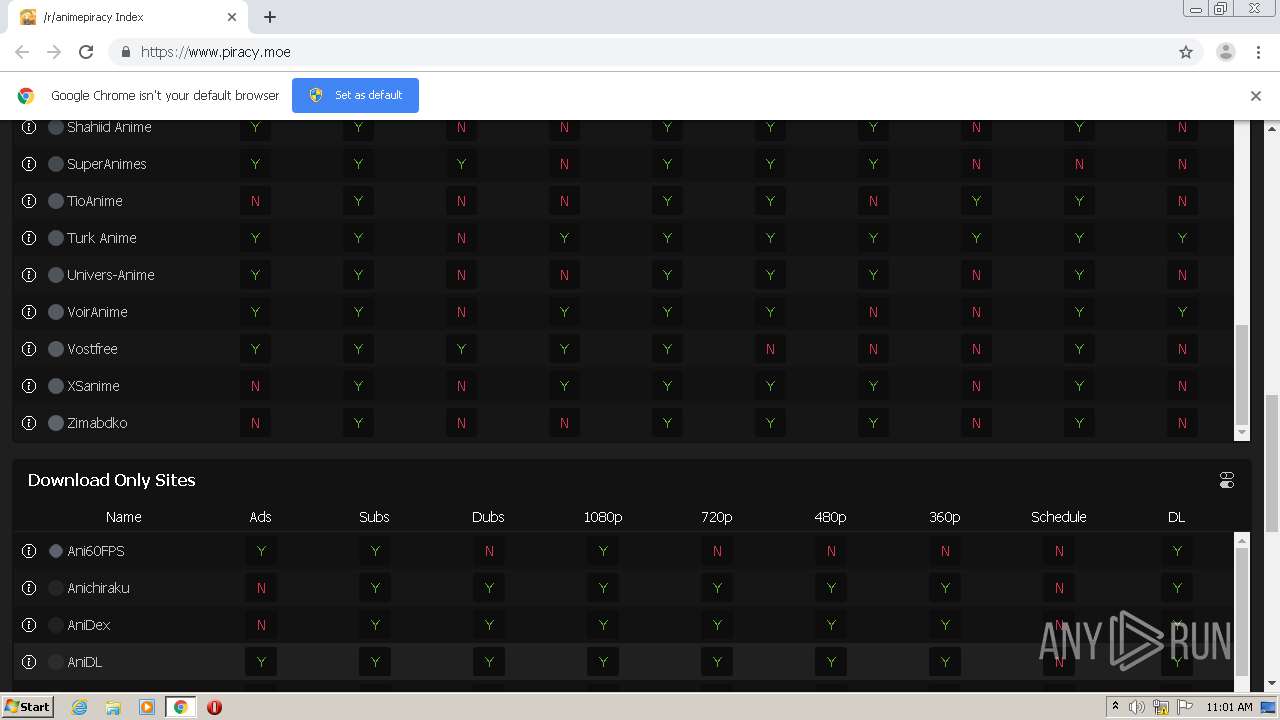
Task: Open the Shahiid Anime site link
Action: click(109, 127)
